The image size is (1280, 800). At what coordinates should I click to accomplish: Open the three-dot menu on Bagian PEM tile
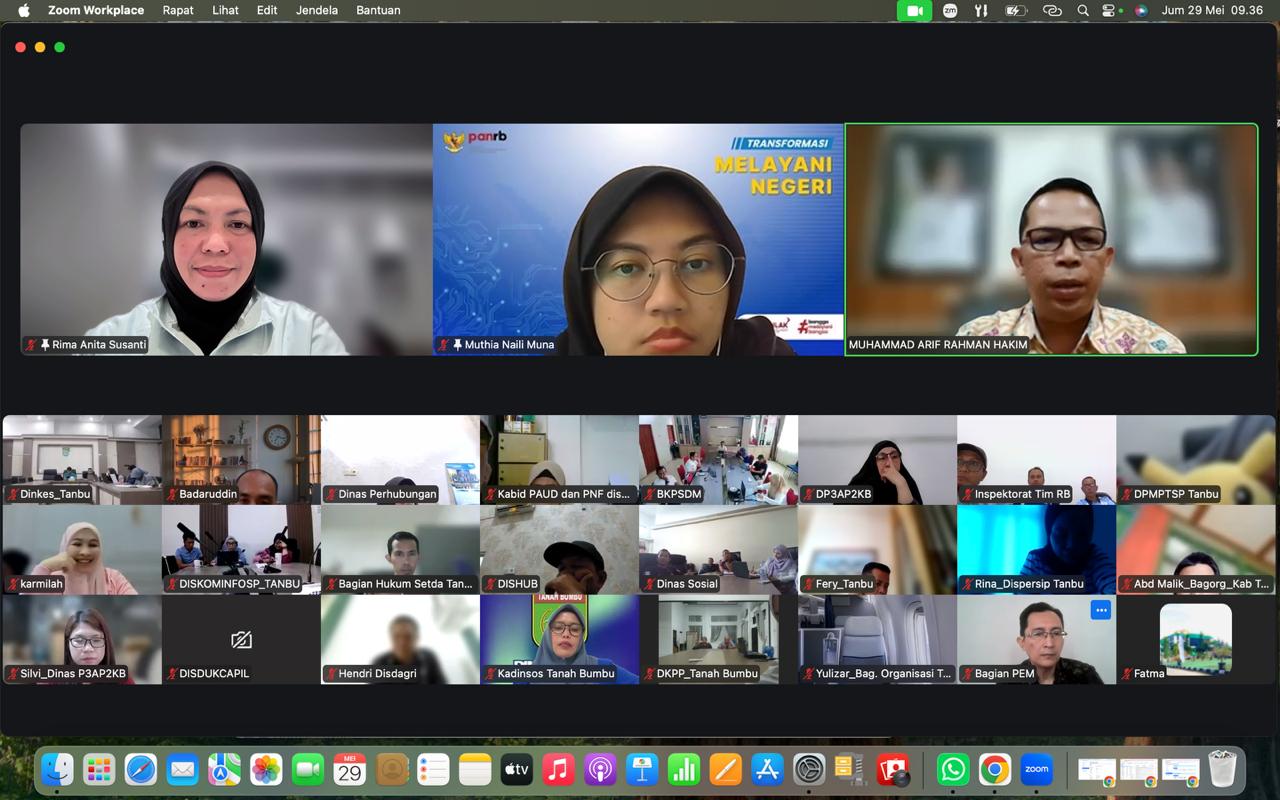click(1101, 610)
